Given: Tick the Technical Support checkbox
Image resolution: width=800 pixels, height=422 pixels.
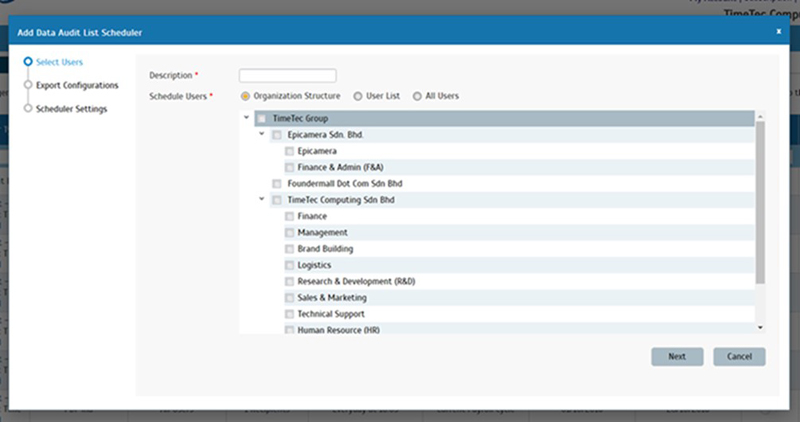Looking at the screenshot, I should (x=289, y=314).
